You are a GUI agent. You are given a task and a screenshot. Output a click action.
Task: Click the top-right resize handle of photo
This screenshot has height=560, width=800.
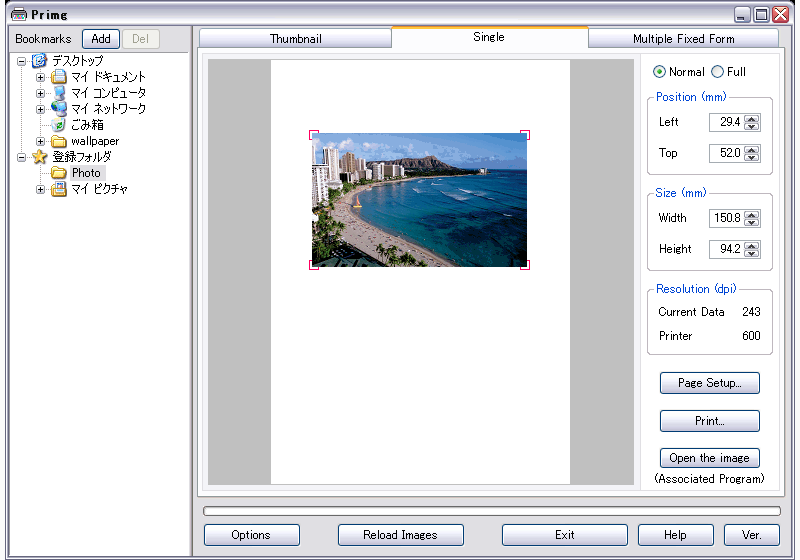pyautogui.click(x=526, y=135)
